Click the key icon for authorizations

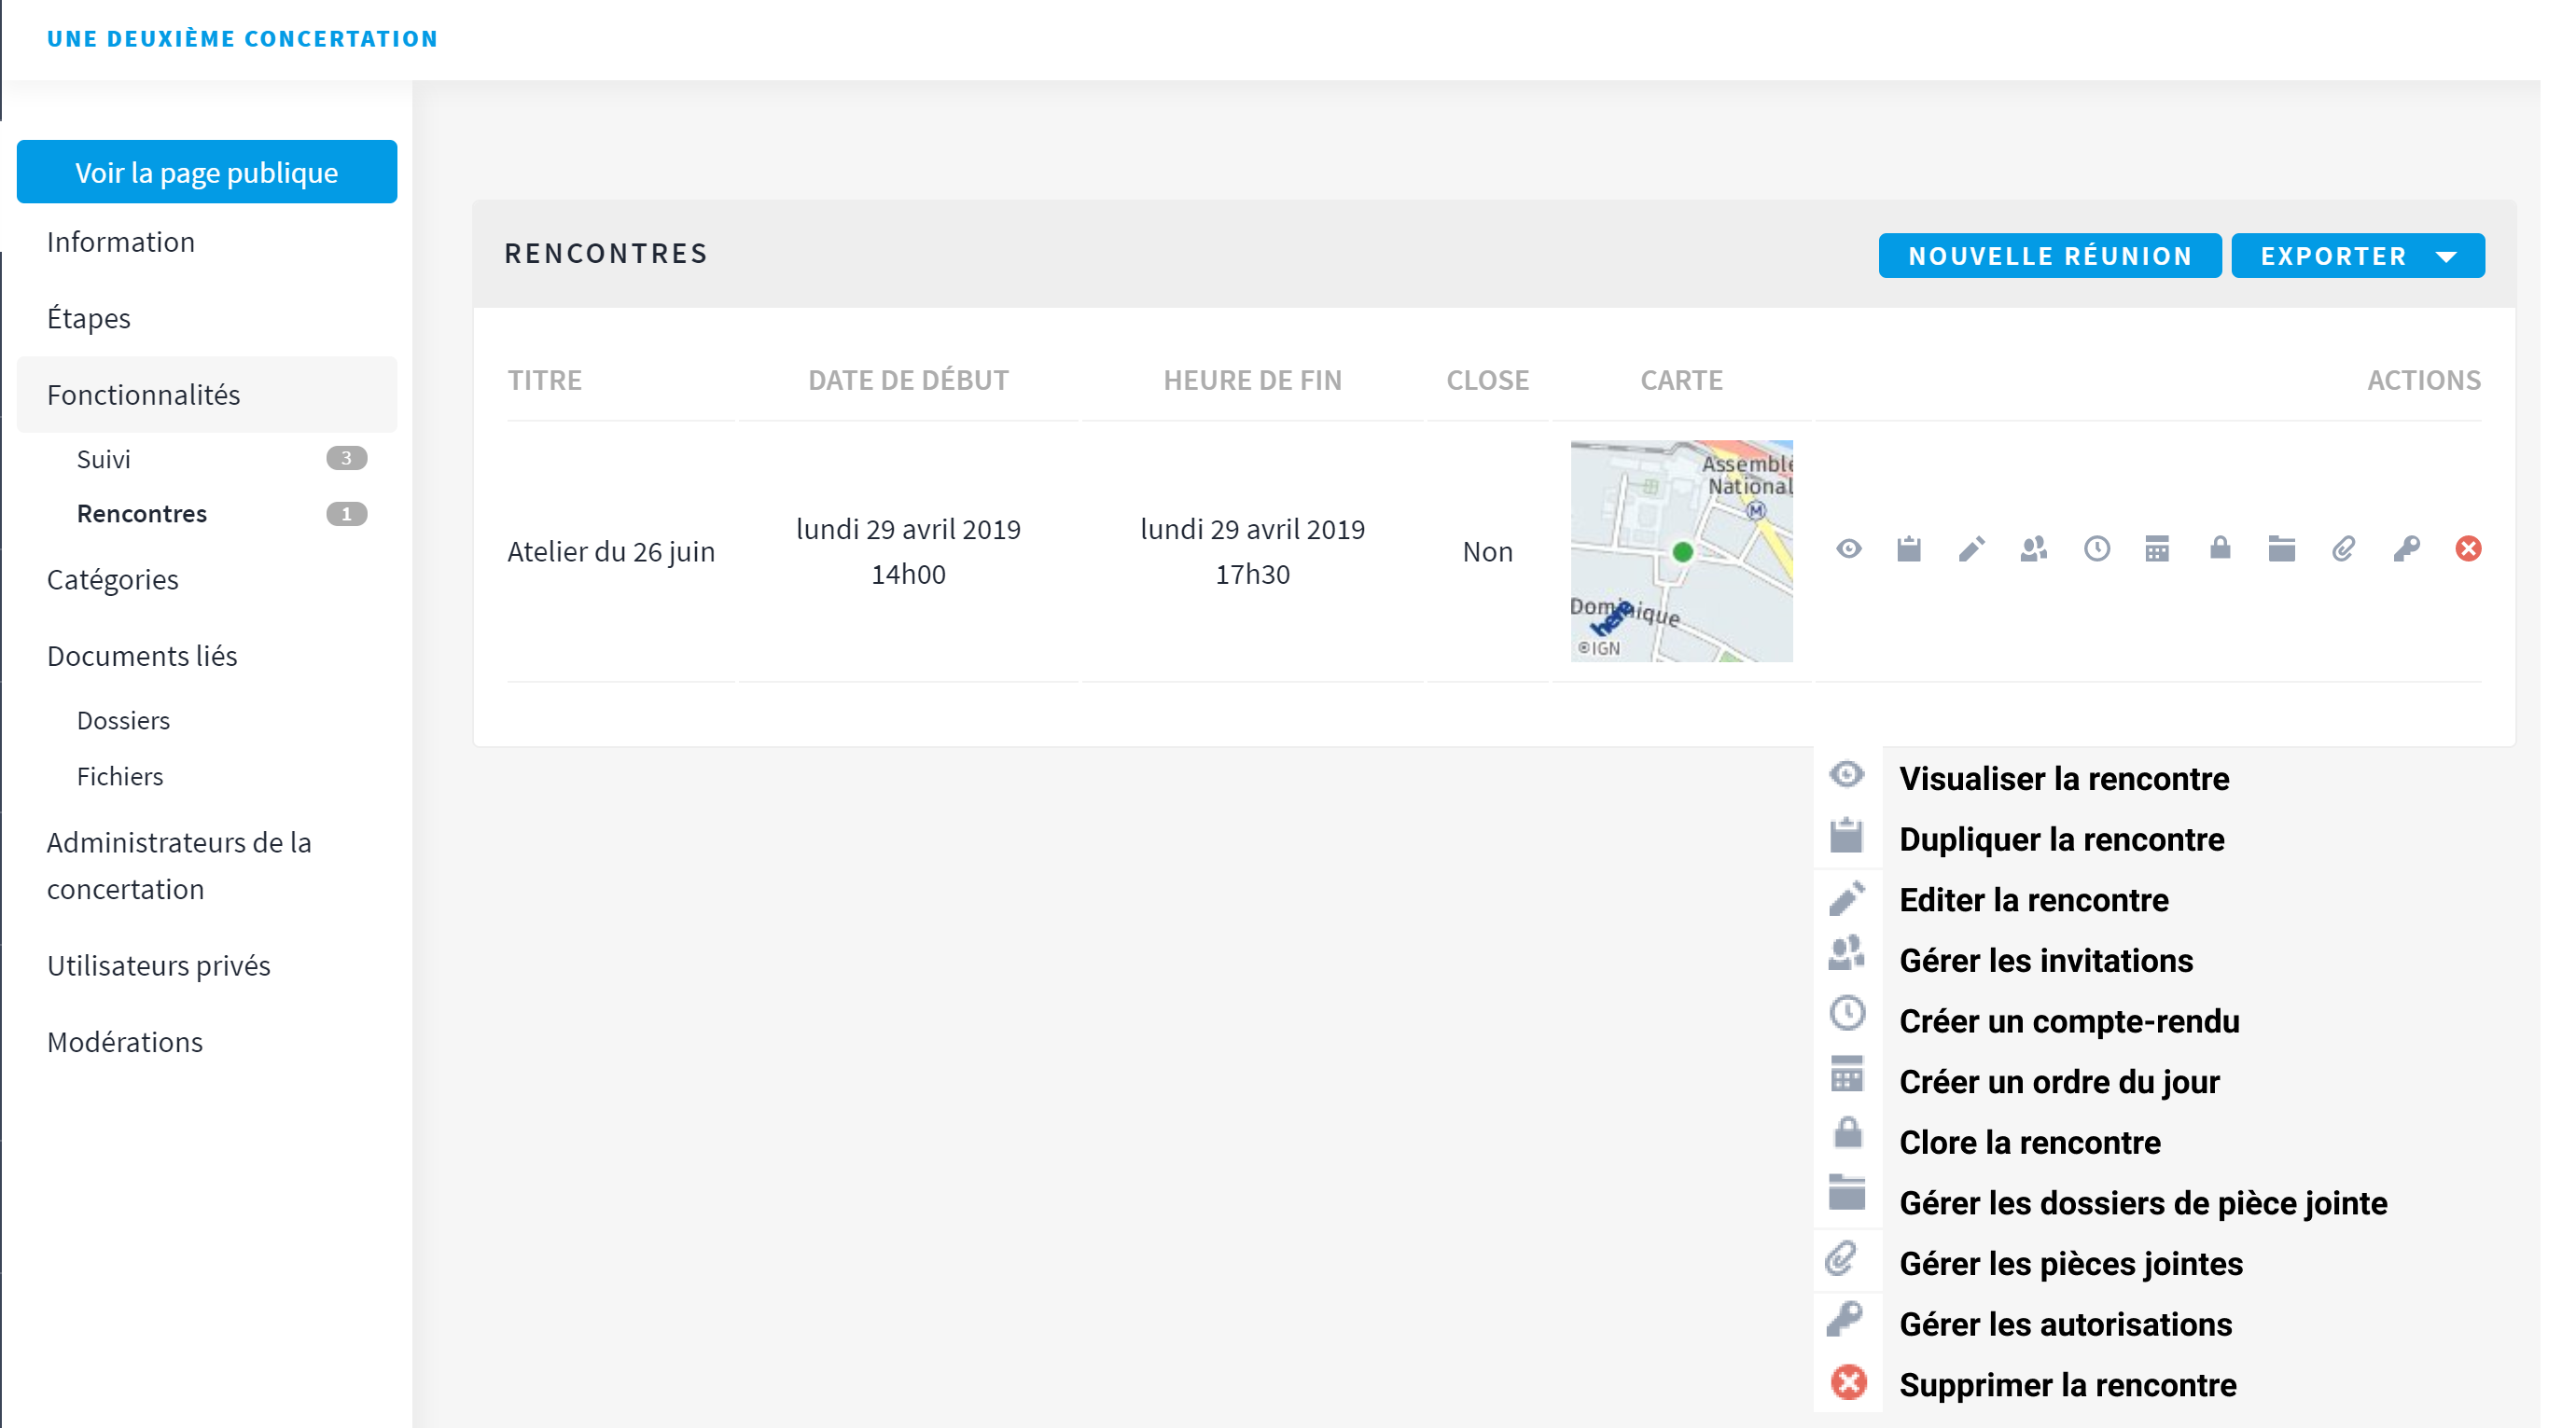(2406, 548)
